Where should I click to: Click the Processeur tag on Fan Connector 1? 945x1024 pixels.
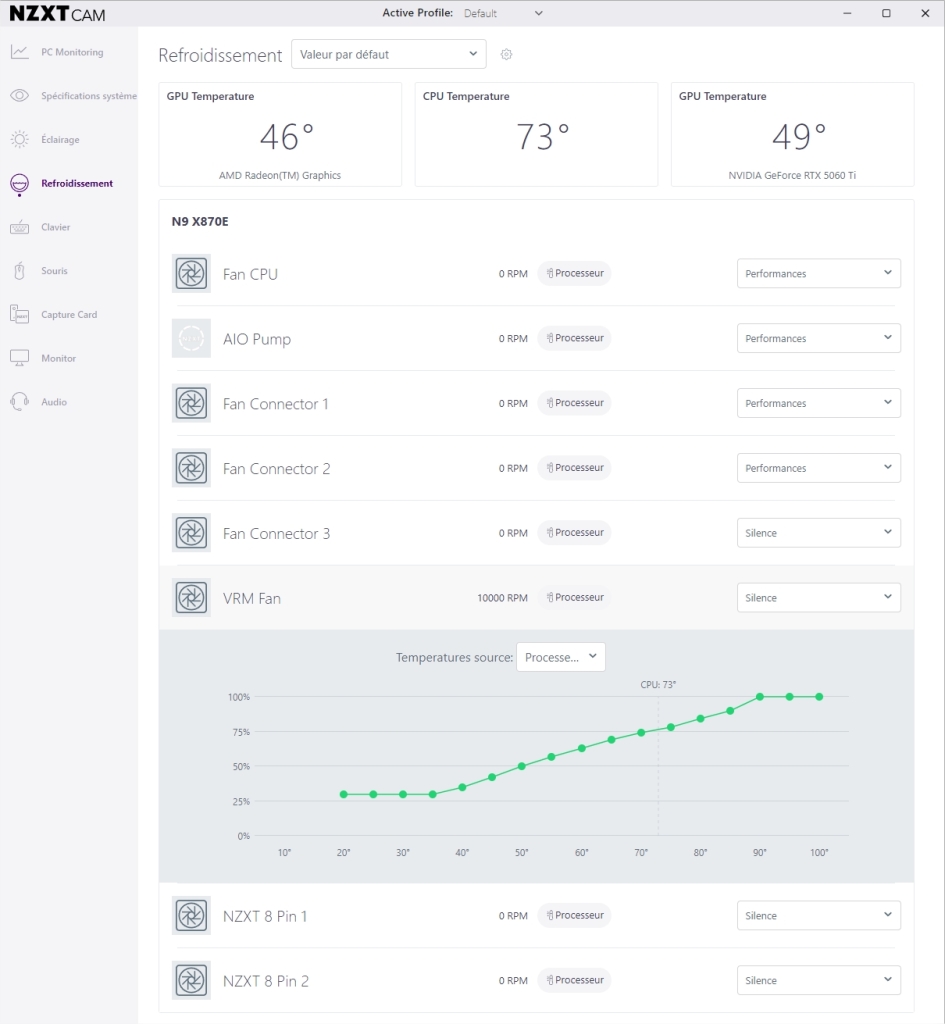point(575,403)
